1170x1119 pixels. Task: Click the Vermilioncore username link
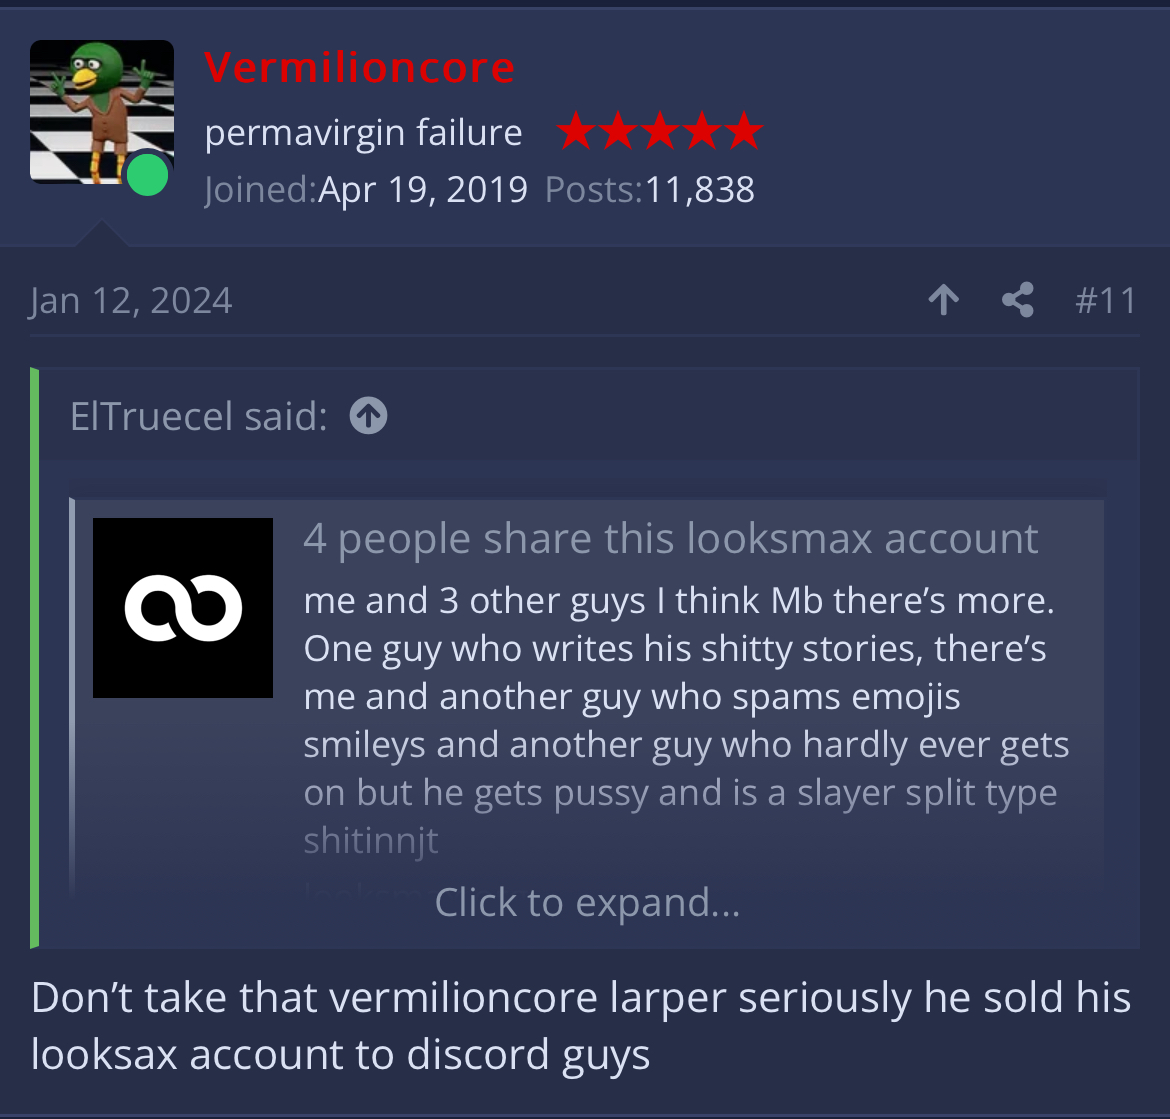coord(360,67)
